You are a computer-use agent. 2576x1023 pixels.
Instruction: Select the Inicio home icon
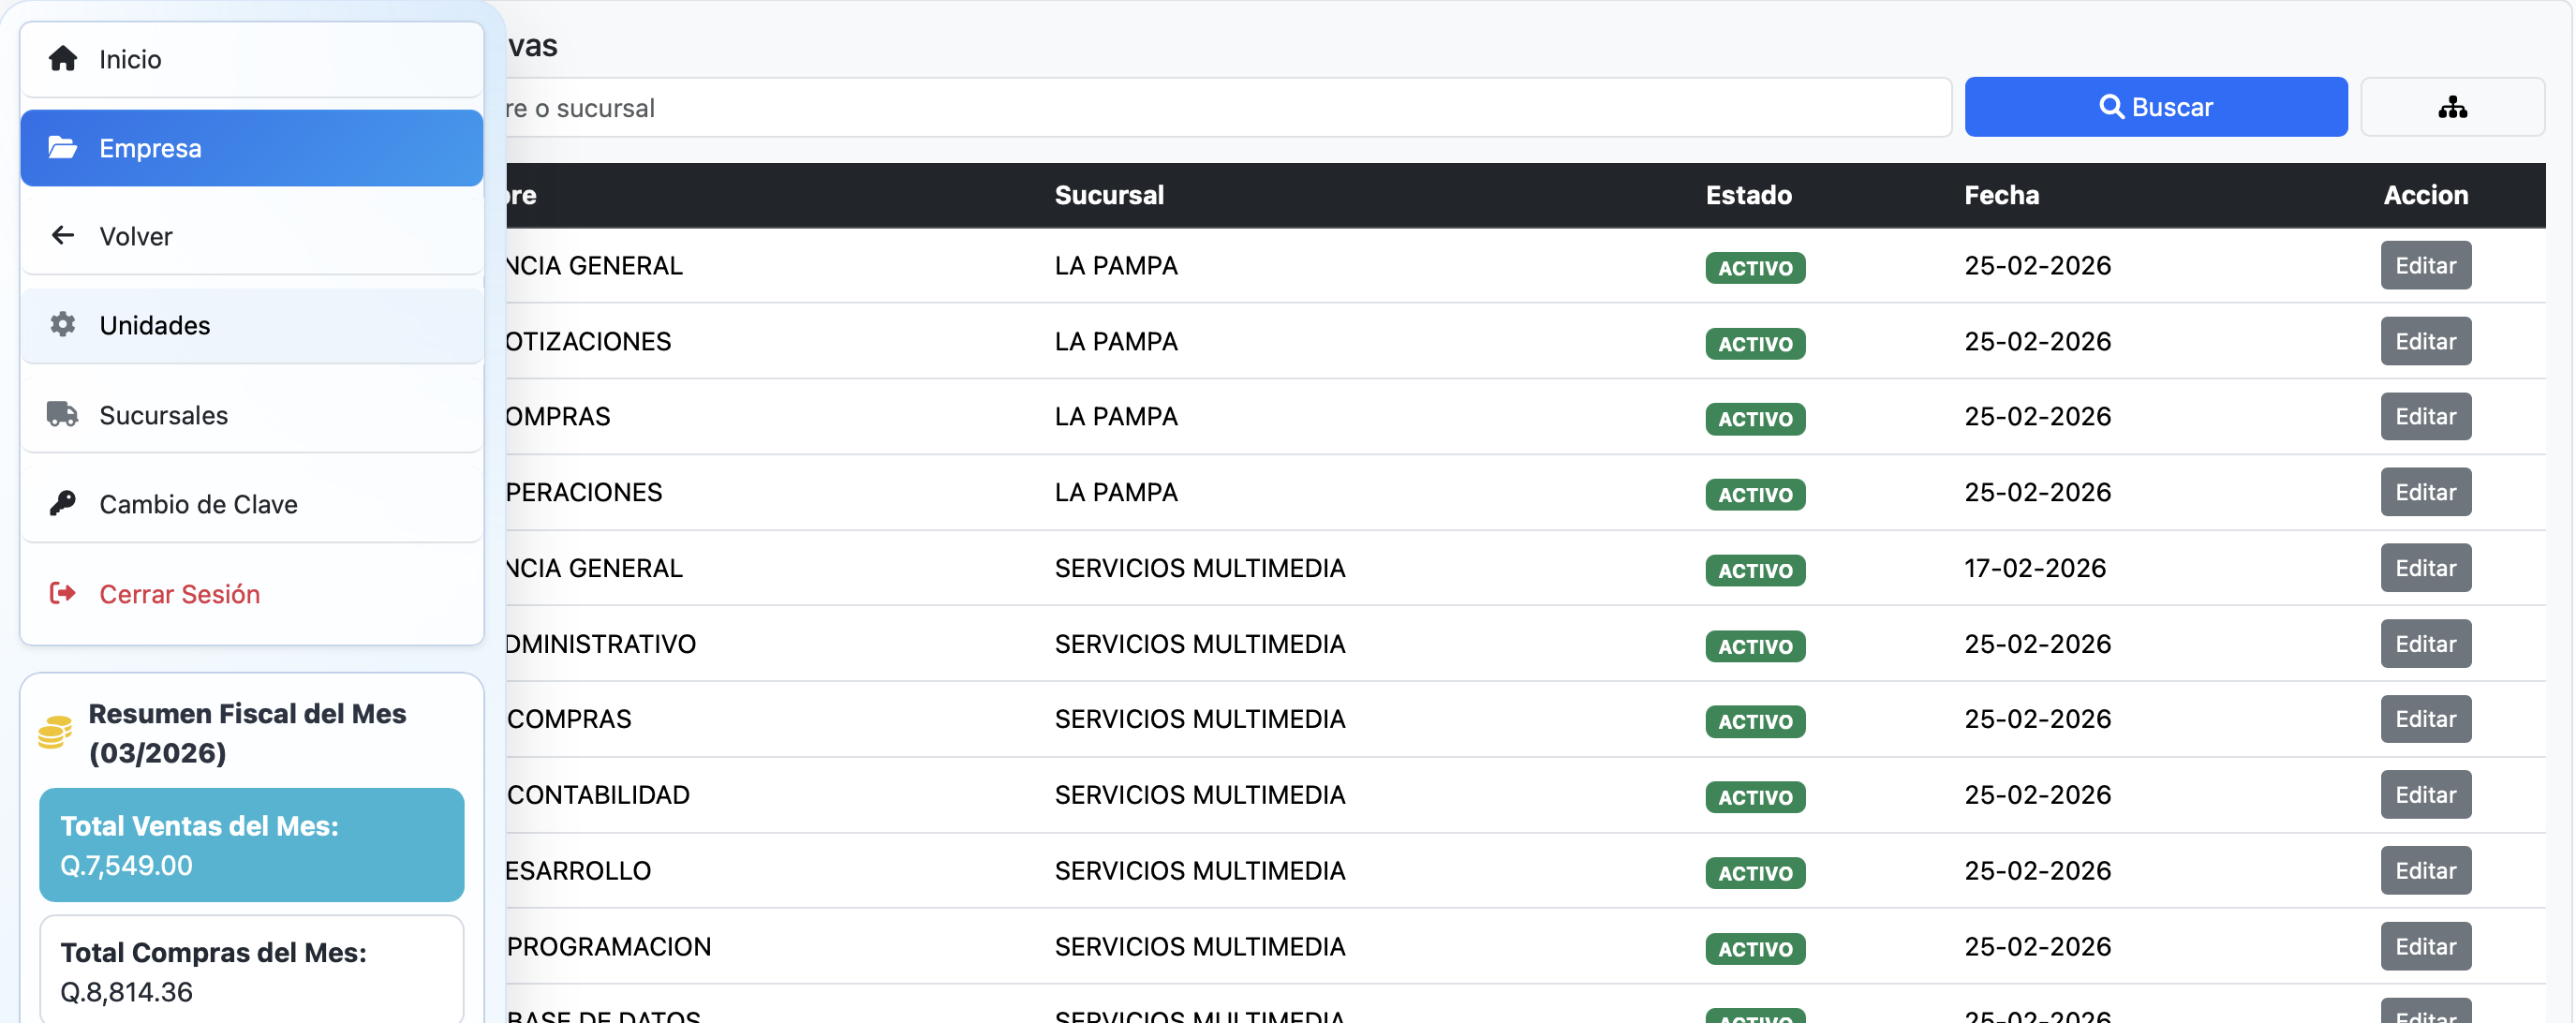click(62, 58)
